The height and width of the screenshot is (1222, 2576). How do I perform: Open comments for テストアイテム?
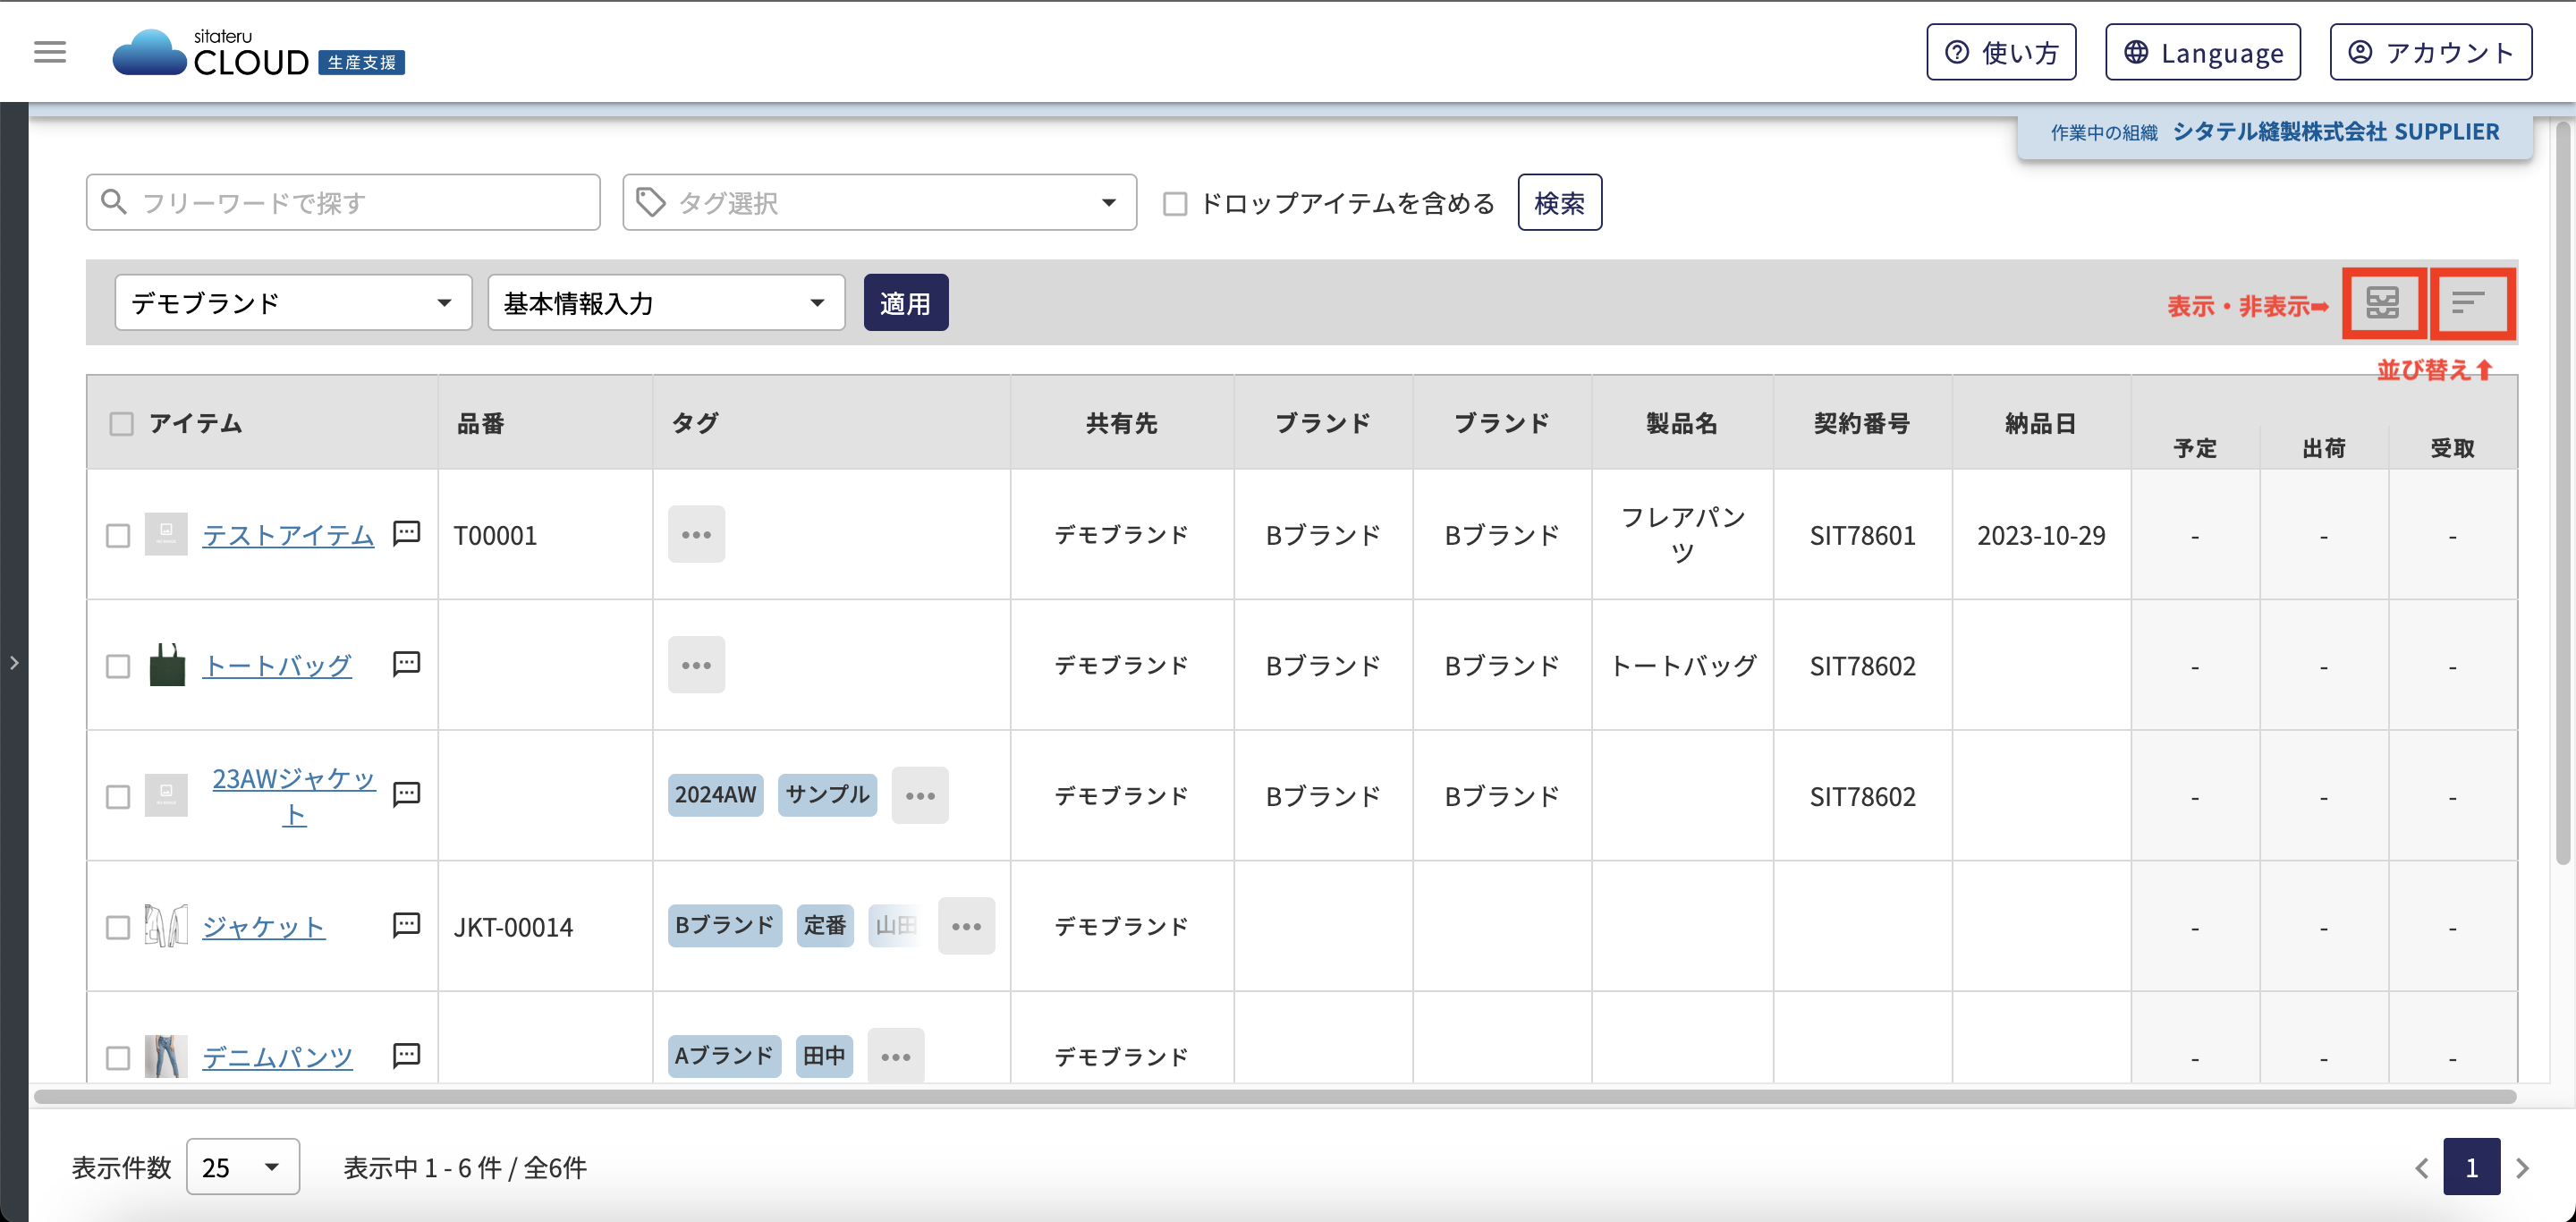coord(407,533)
